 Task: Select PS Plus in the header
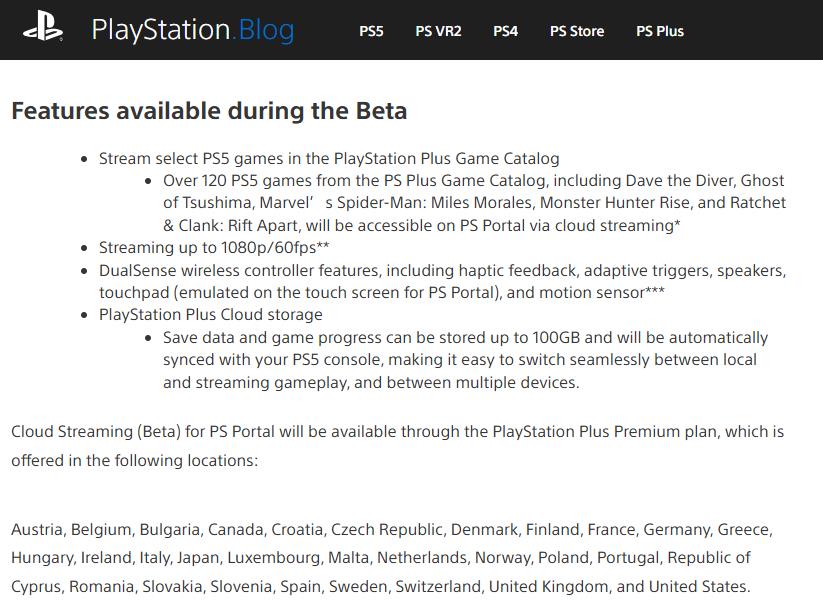pos(660,31)
